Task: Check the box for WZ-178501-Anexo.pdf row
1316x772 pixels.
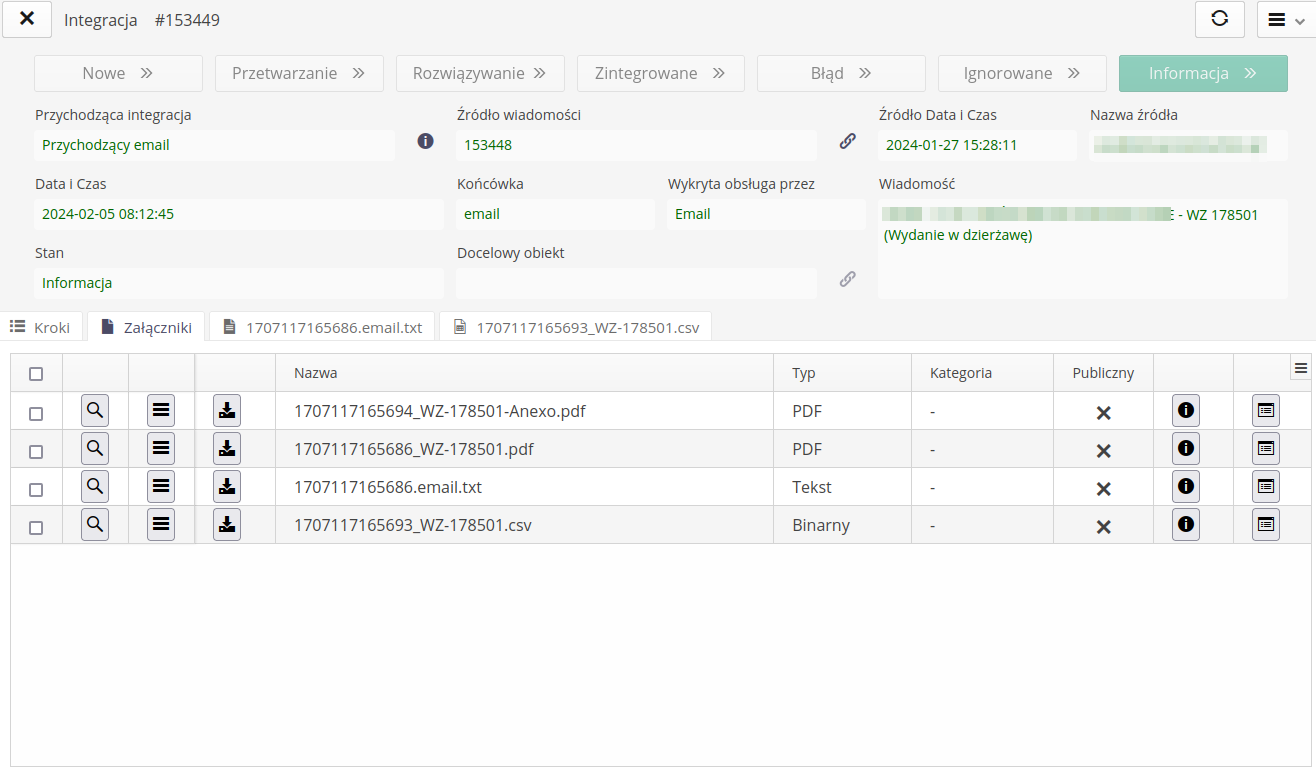Action: coord(36,413)
